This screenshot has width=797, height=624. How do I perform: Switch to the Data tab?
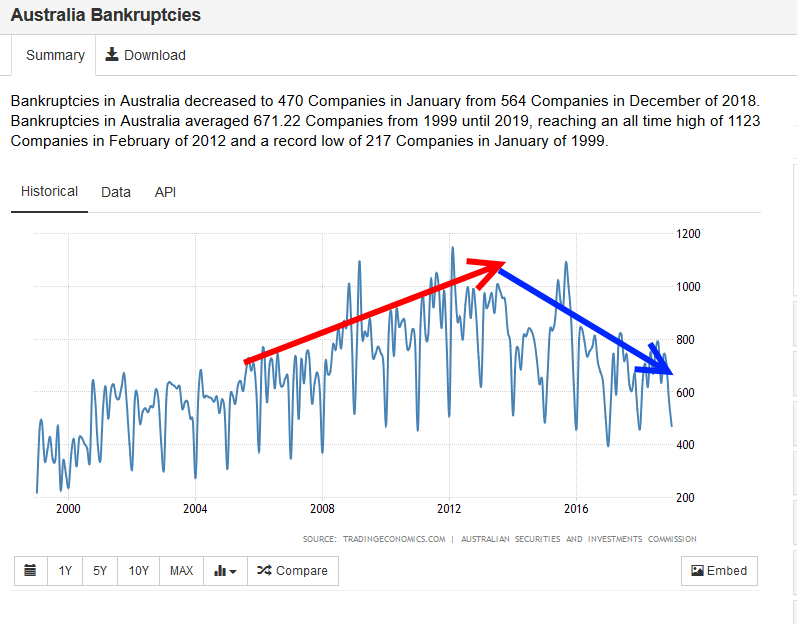(x=116, y=192)
